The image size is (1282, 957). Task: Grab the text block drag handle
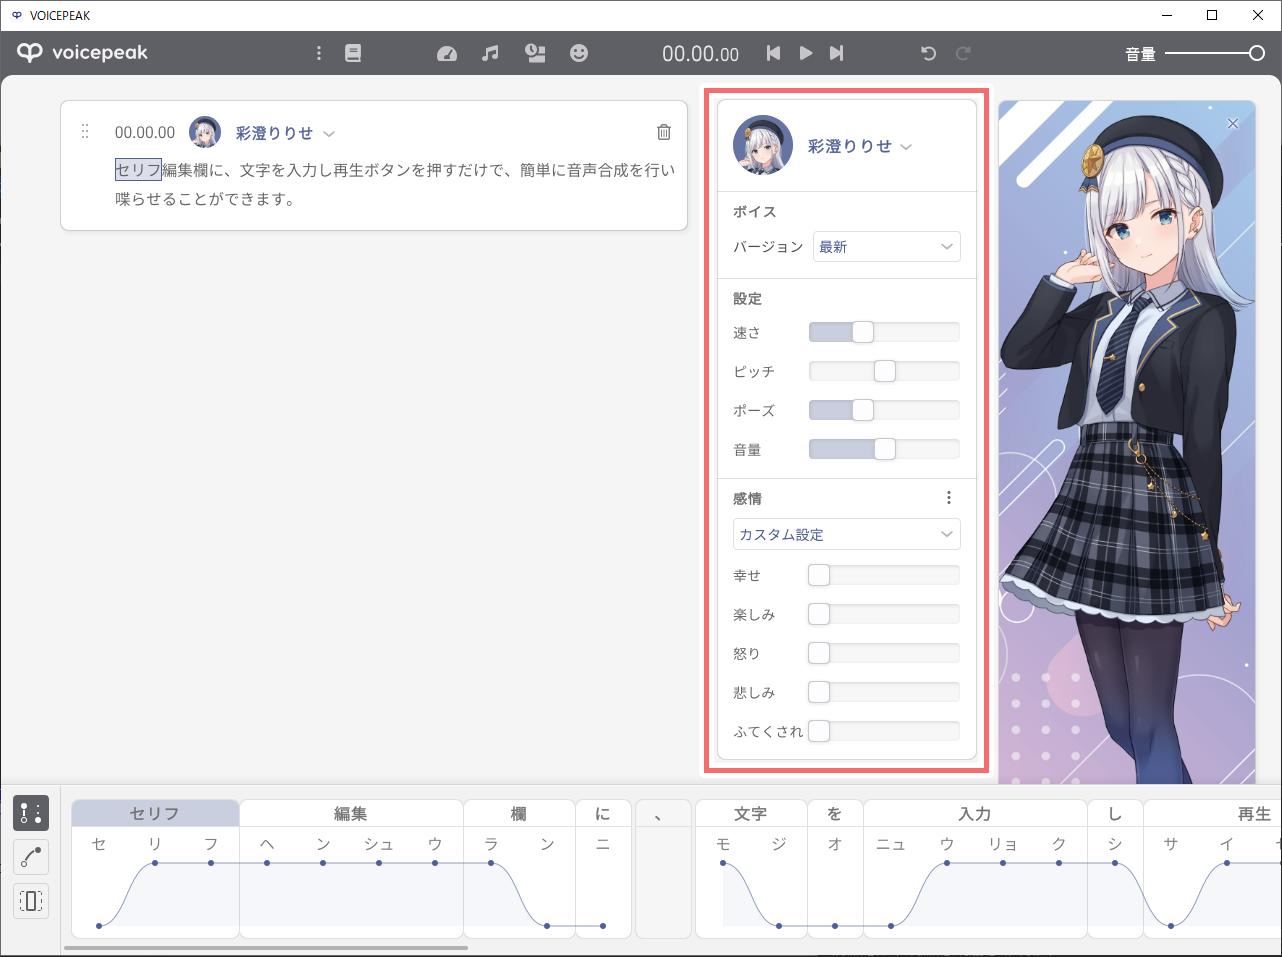(x=85, y=131)
